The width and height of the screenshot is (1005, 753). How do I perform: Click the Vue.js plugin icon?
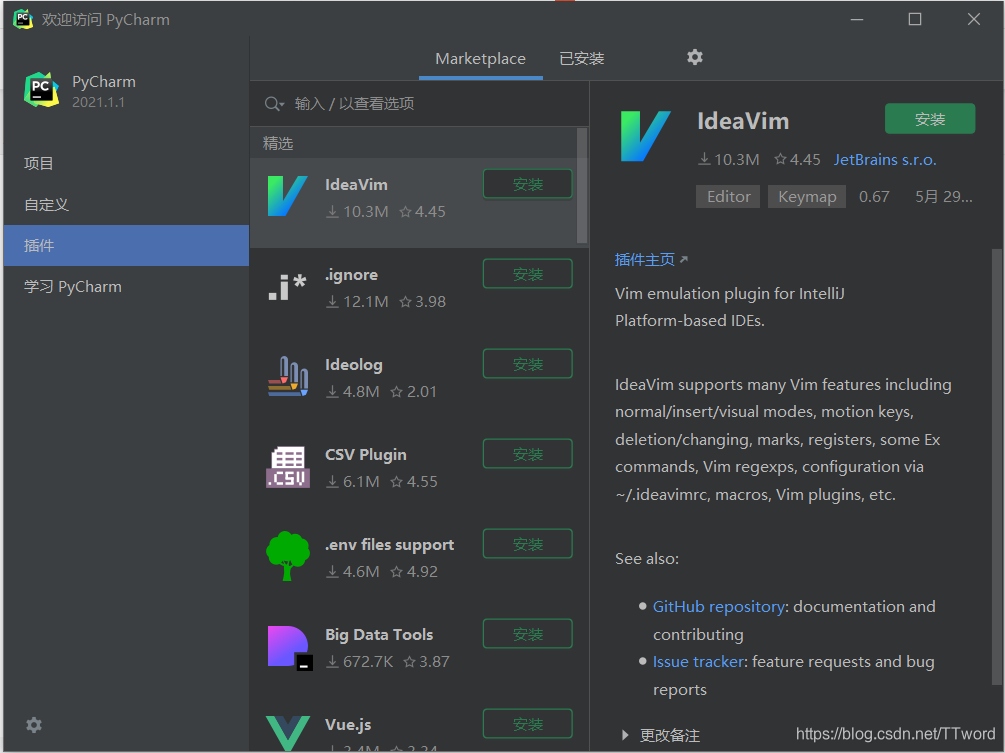(288, 732)
